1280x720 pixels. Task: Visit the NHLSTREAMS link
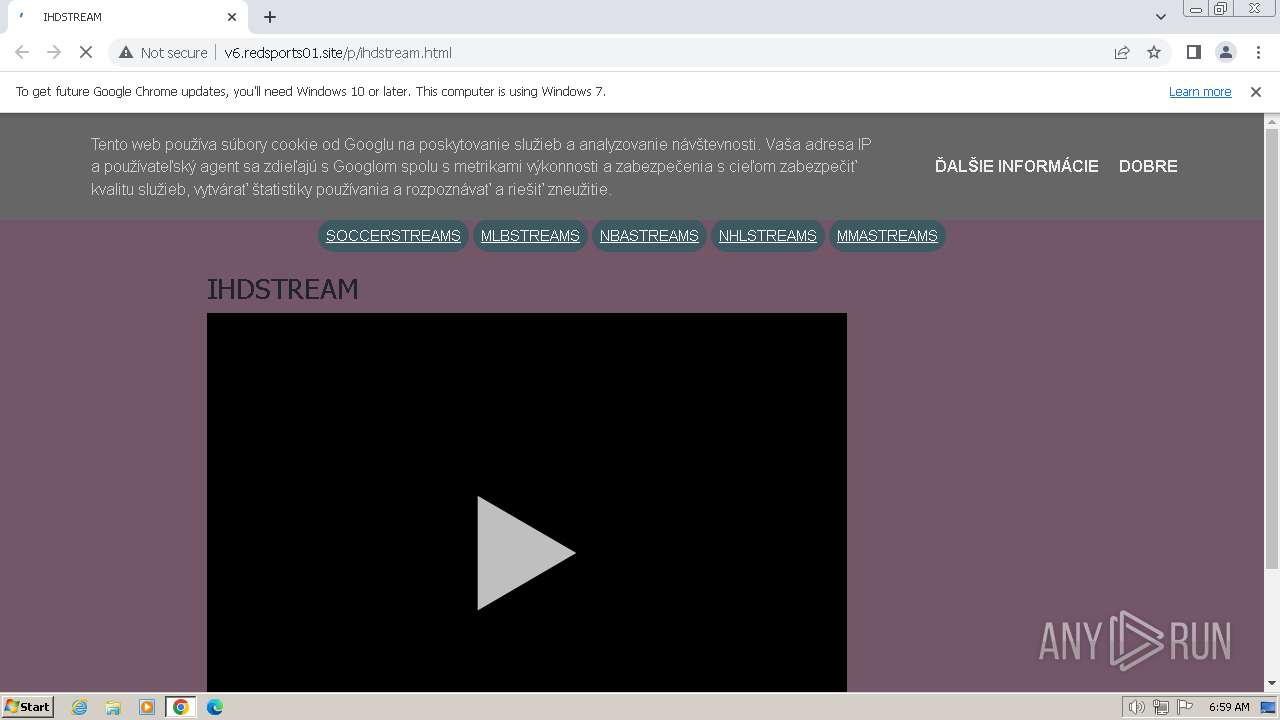tap(768, 236)
